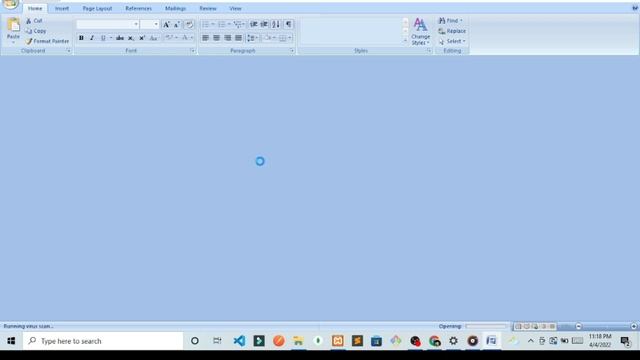Open Task View on taskbar
This screenshot has height=360, width=640.
[217, 341]
